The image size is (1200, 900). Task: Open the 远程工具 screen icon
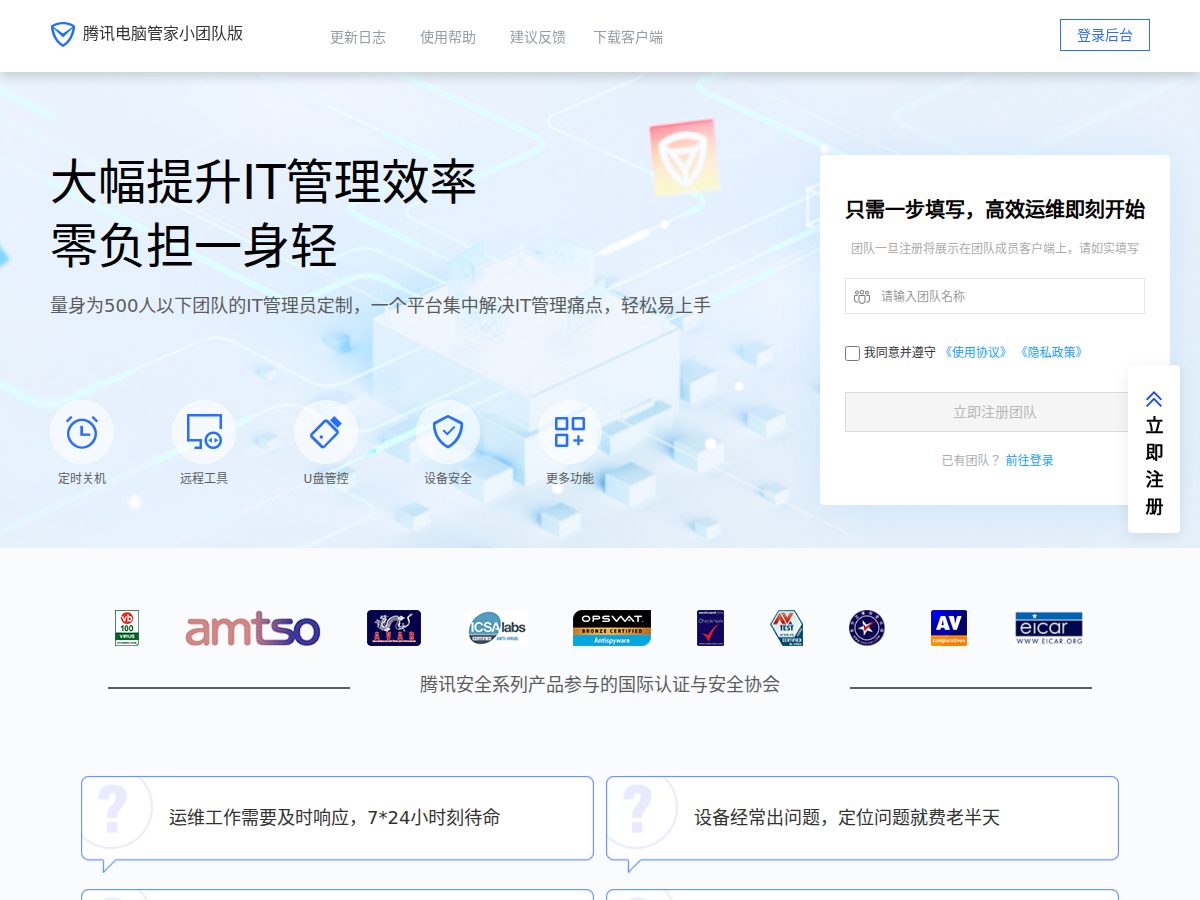tap(204, 432)
